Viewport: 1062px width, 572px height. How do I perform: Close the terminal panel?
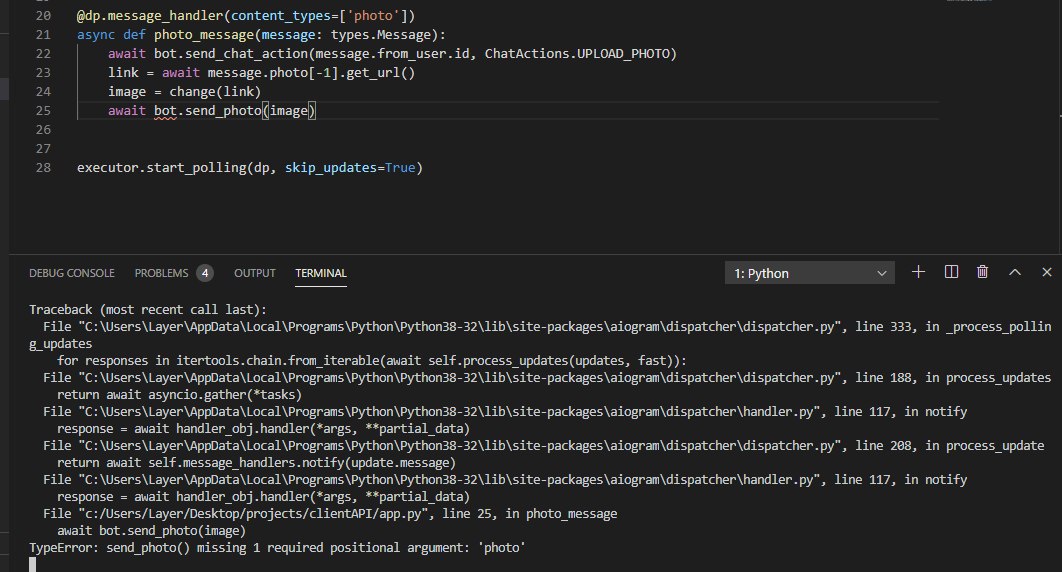[1046, 272]
